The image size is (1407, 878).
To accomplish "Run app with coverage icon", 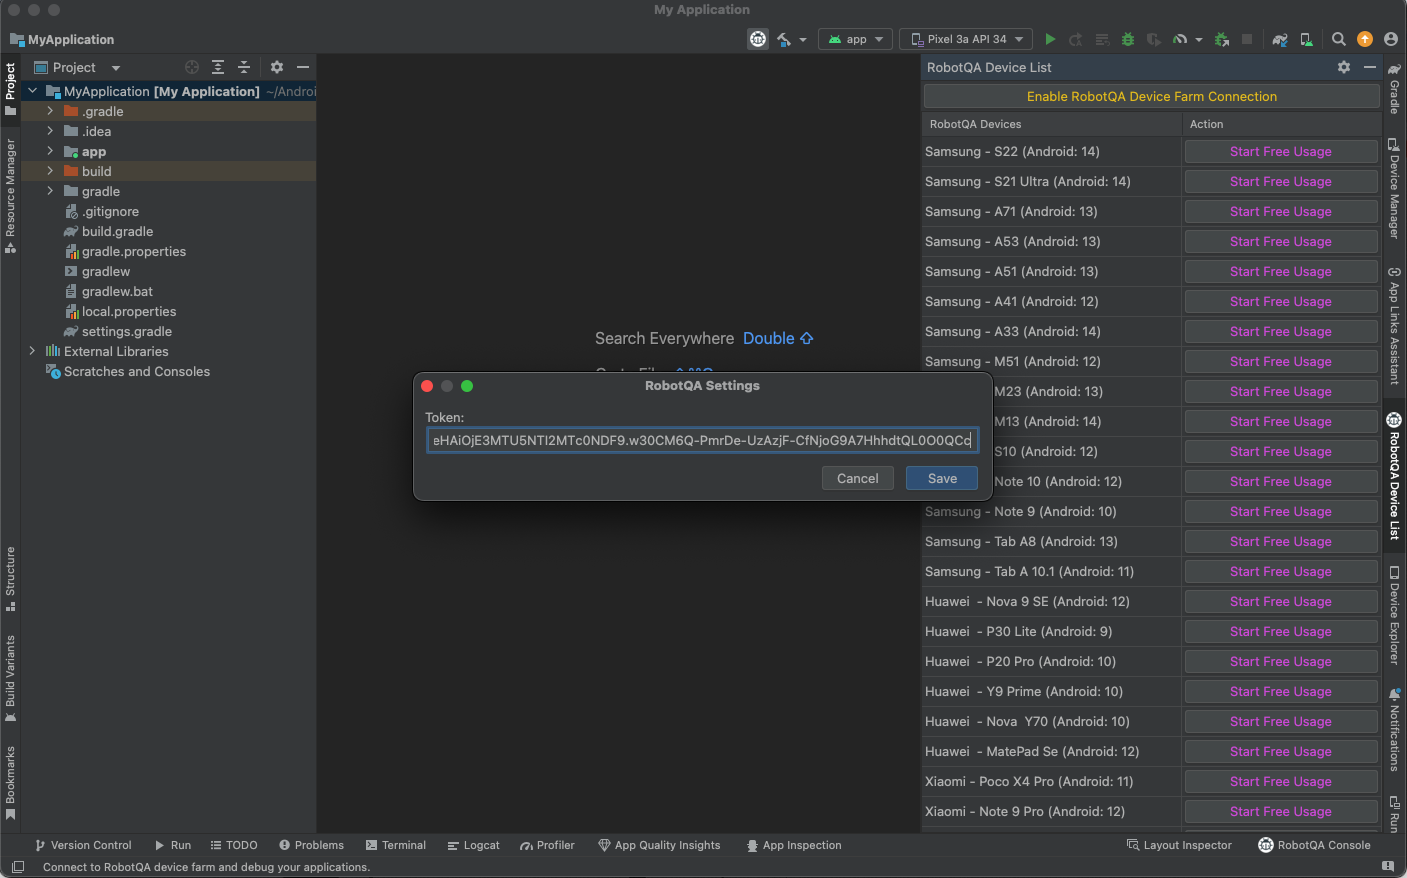I will pos(1154,39).
